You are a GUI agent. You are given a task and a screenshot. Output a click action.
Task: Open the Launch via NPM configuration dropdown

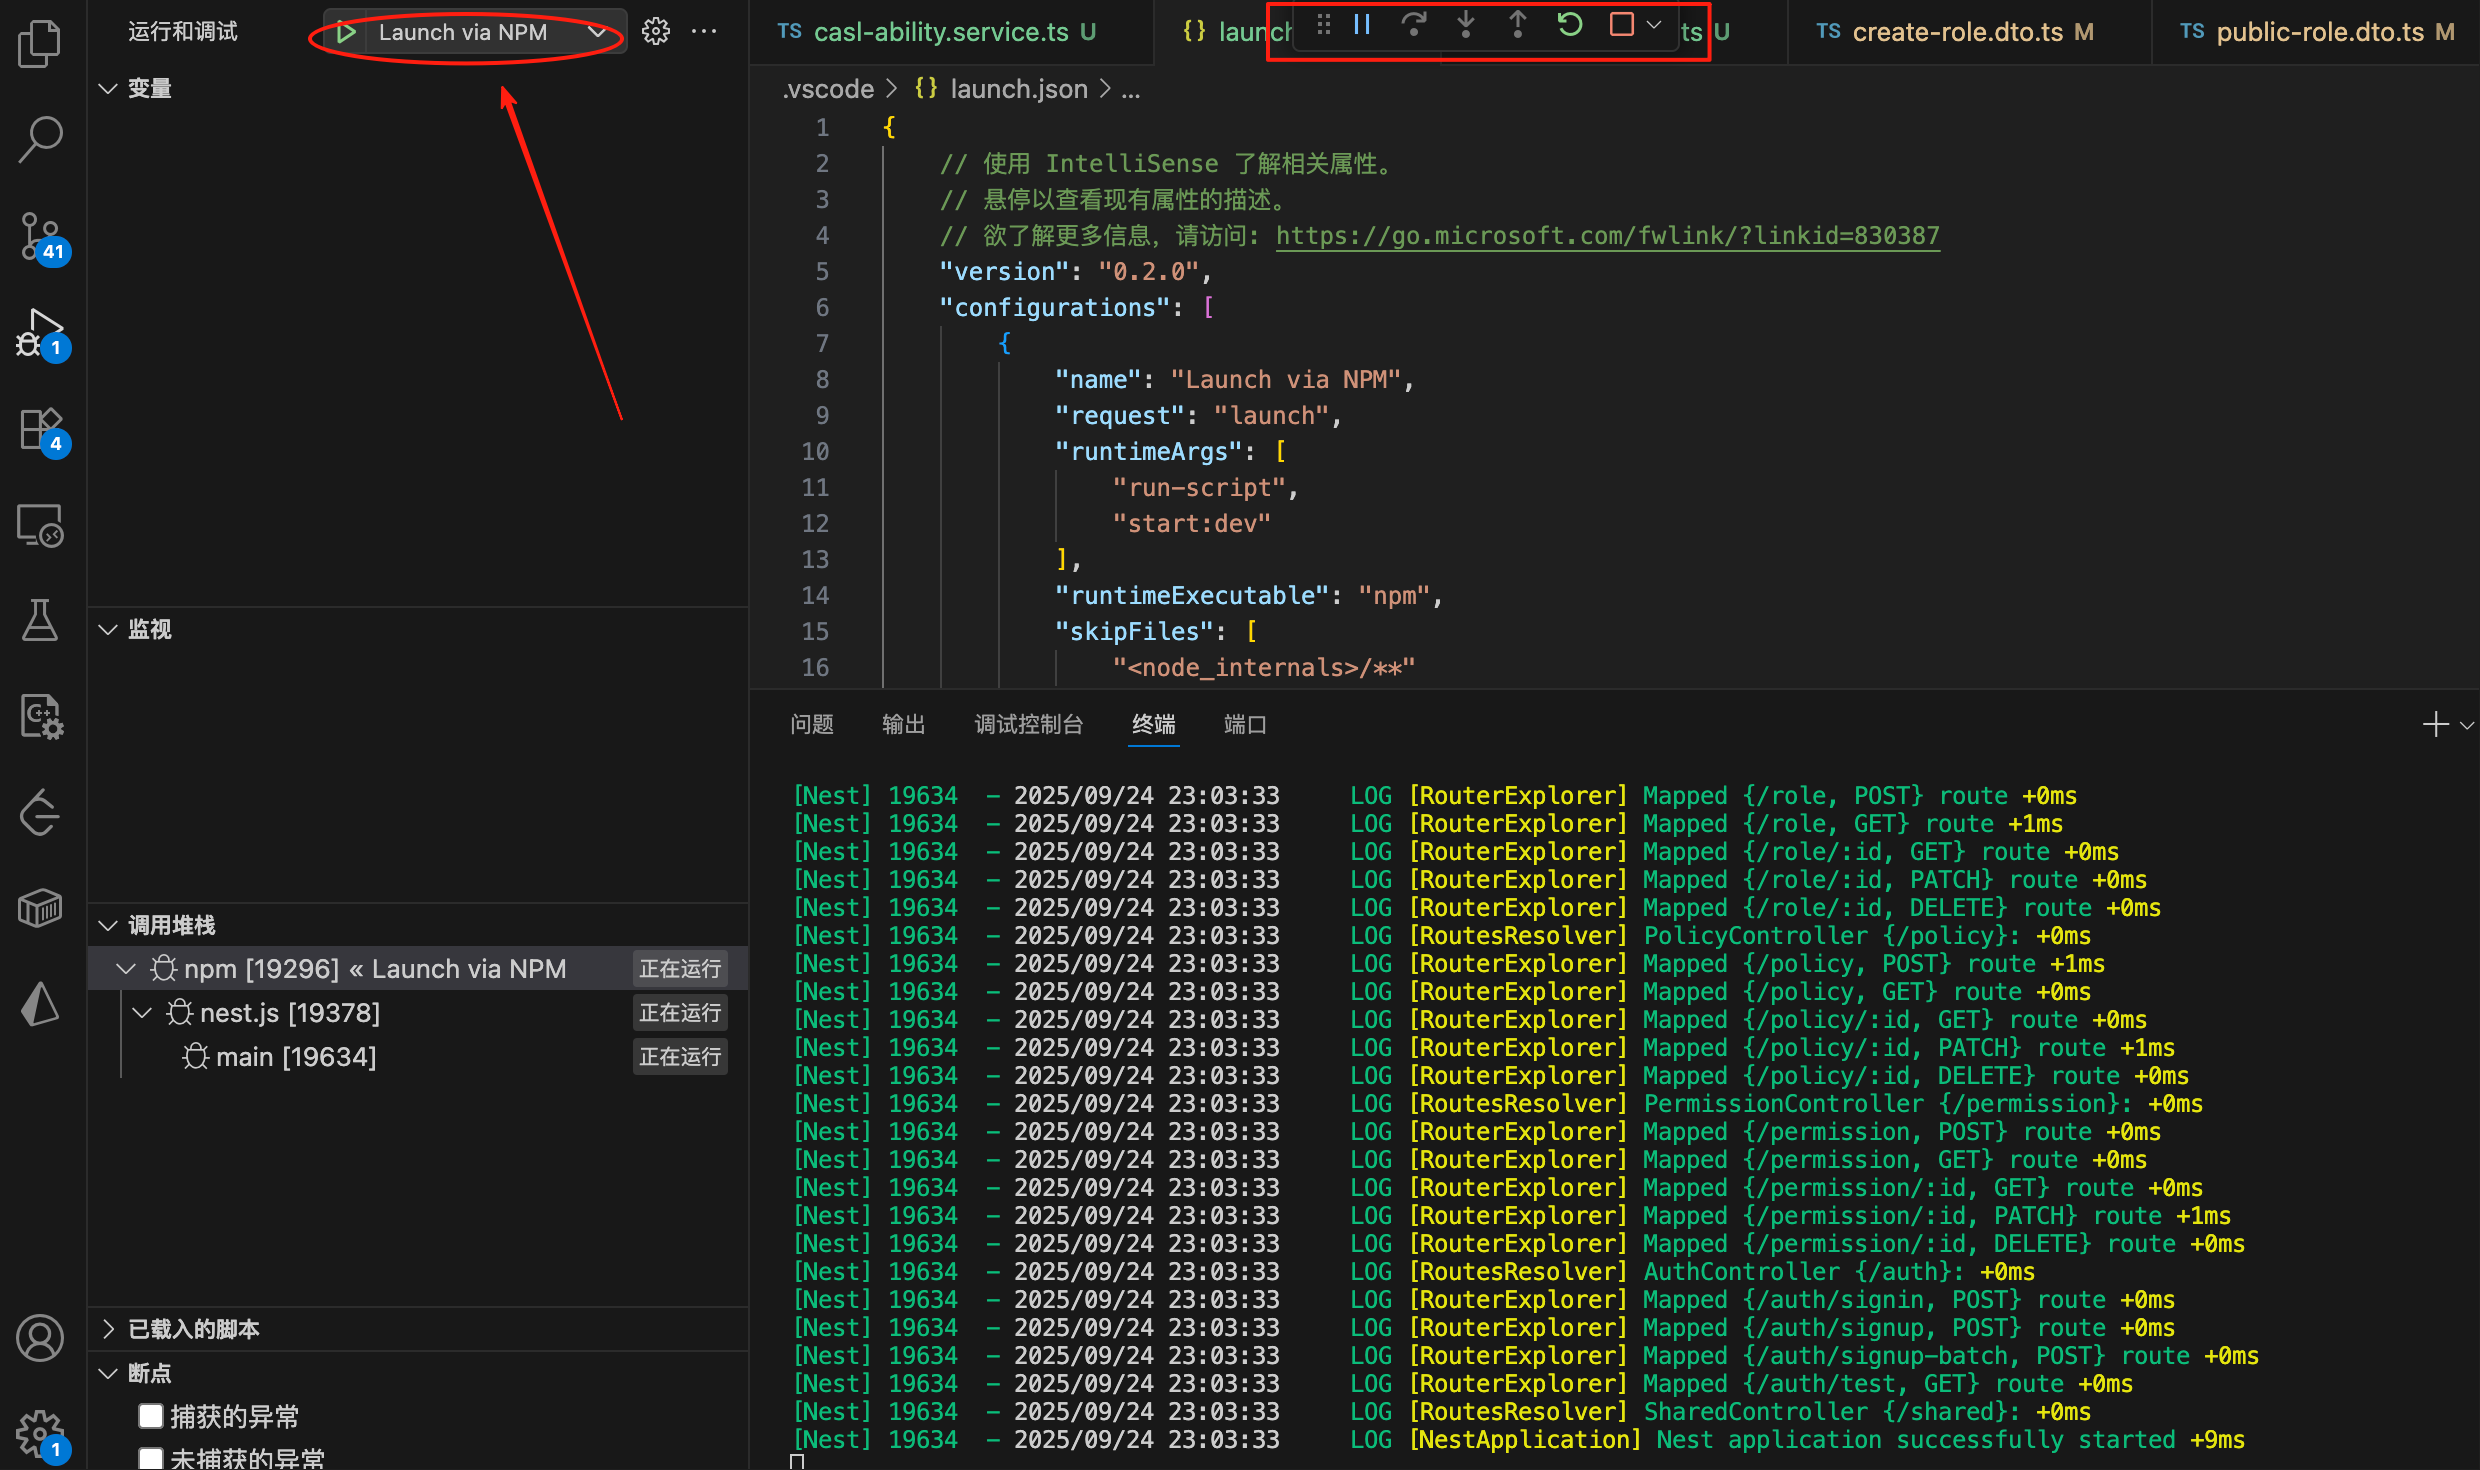(x=597, y=32)
